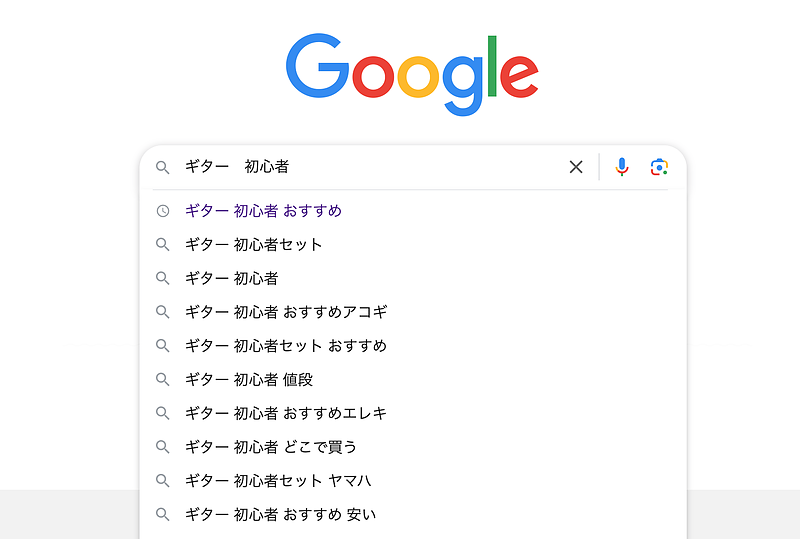Select suggestion ギター 初心者 おすすめ 安い
Screen dimensions: 800x539
pyautogui.click(x=280, y=515)
